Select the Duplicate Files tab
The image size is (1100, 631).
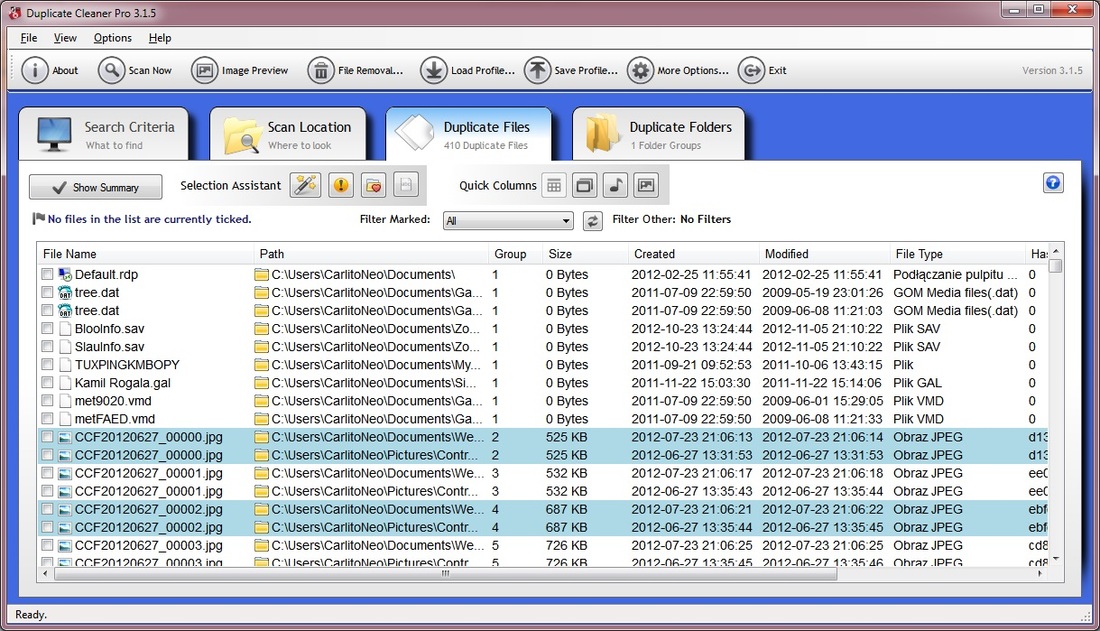469,134
